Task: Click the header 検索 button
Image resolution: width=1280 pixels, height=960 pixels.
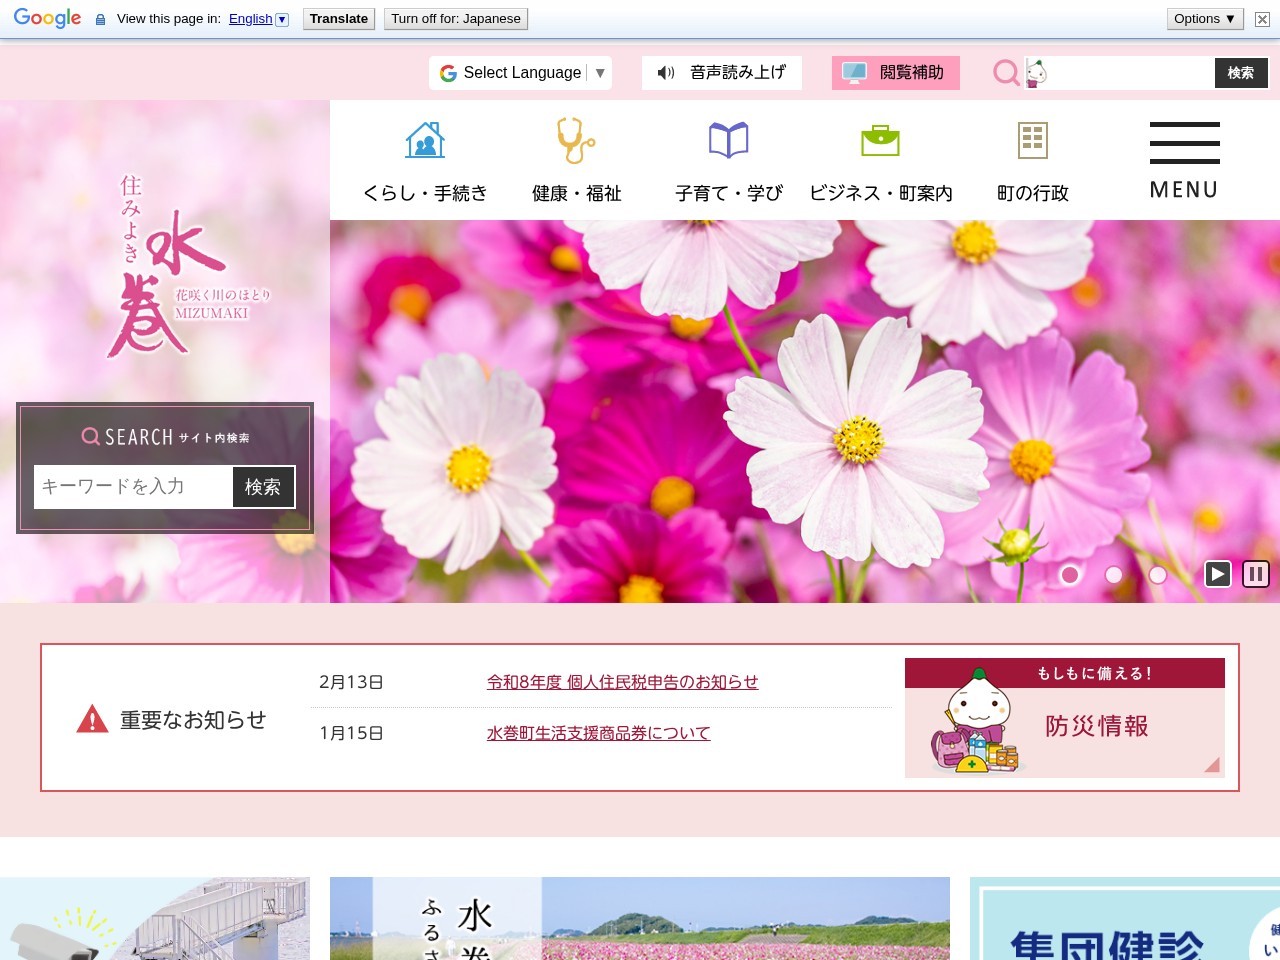Action: click(x=1241, y=73)
